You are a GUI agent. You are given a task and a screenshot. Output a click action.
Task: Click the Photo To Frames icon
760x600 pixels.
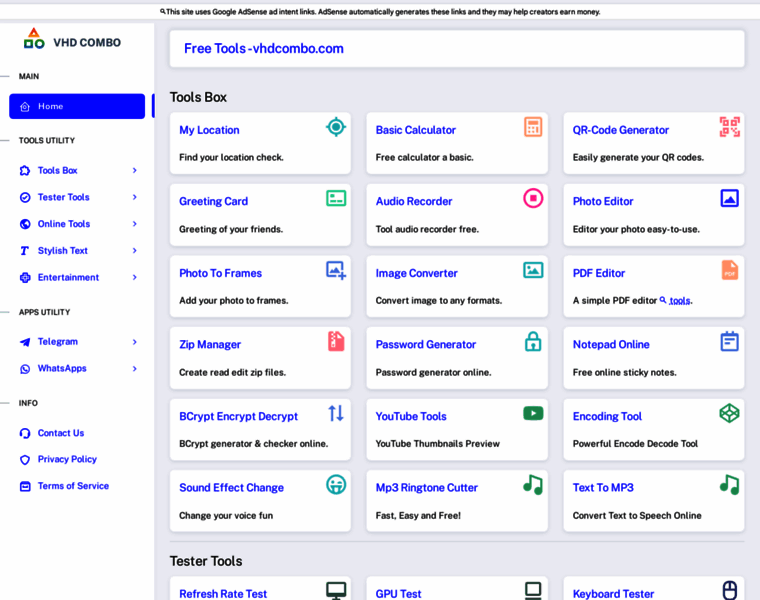(336, 270)
